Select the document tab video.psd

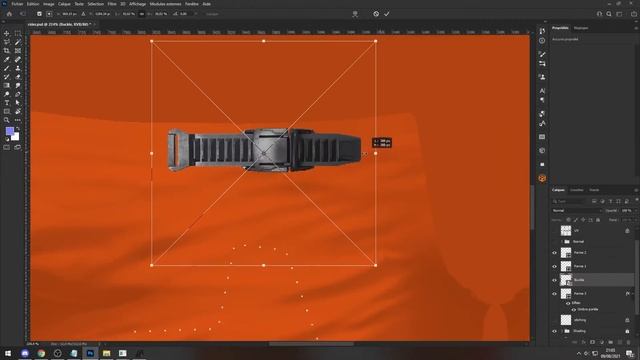[x=60, y=24]
